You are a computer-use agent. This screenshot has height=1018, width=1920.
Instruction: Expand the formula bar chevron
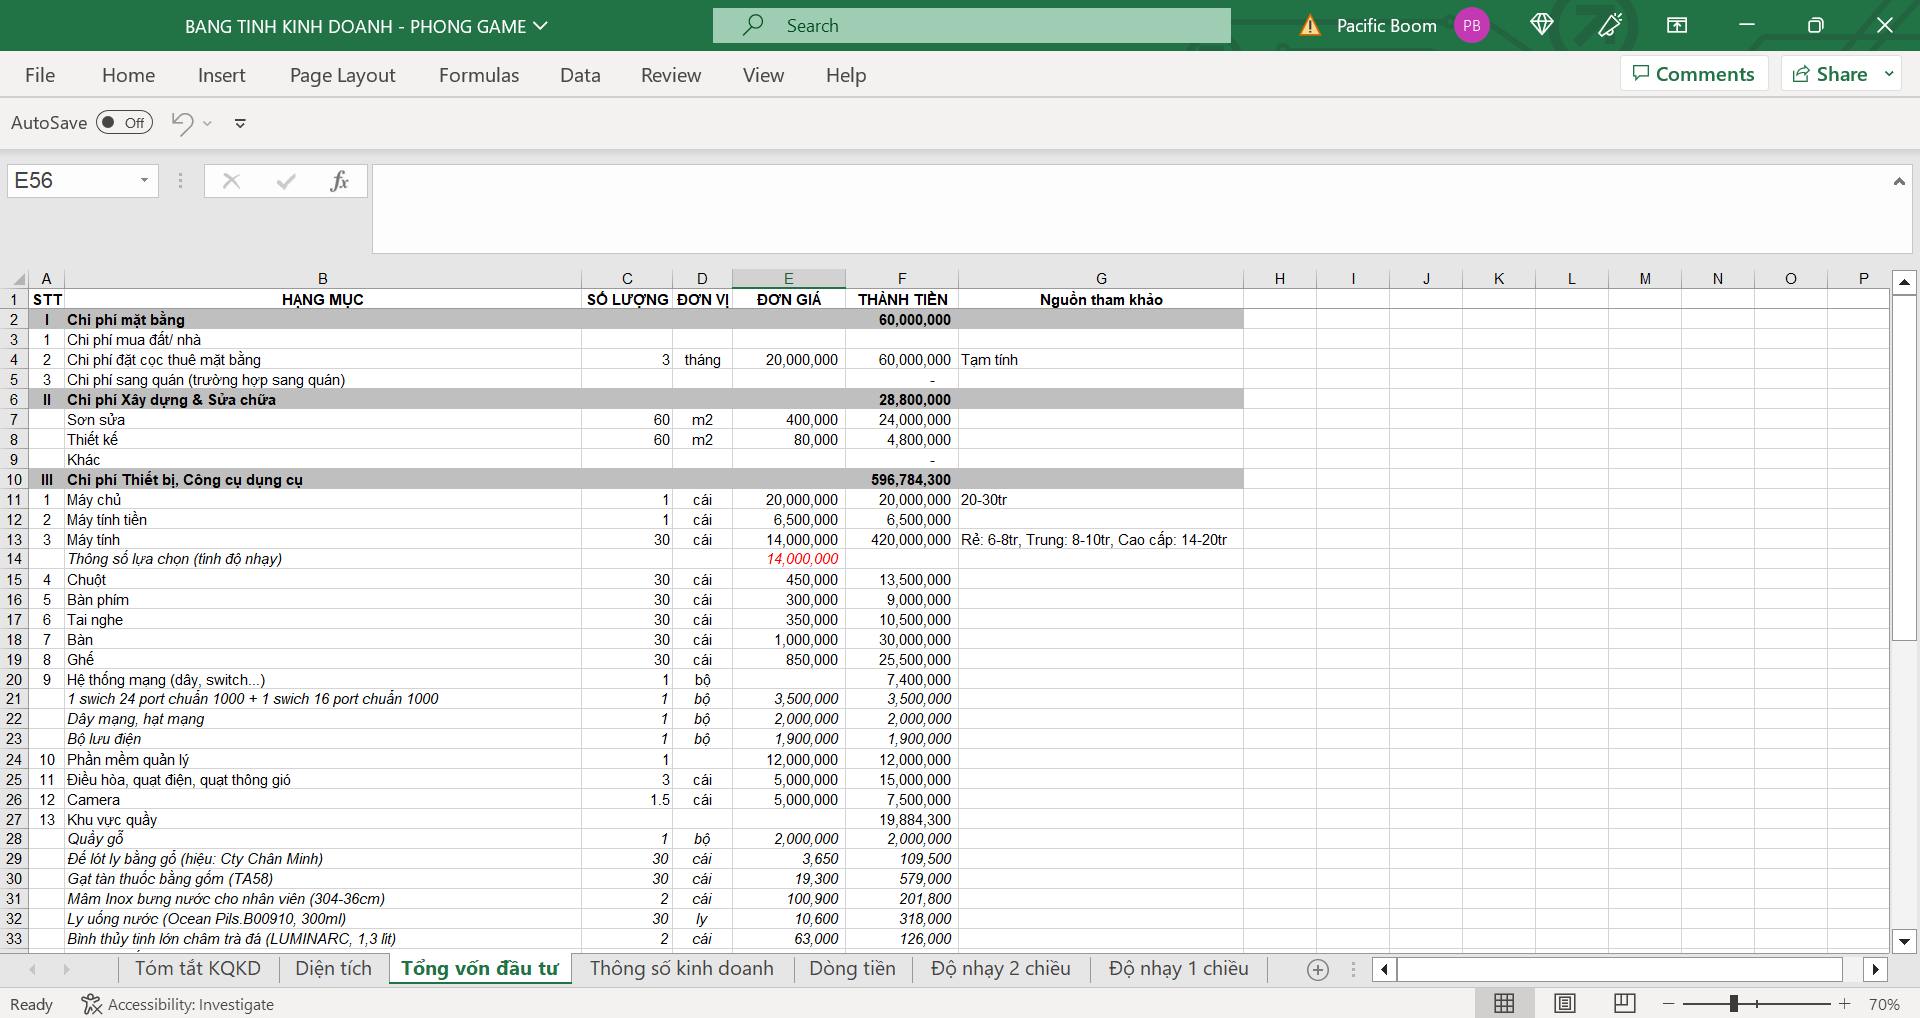pyautogui.click(x=1898, y=181)
